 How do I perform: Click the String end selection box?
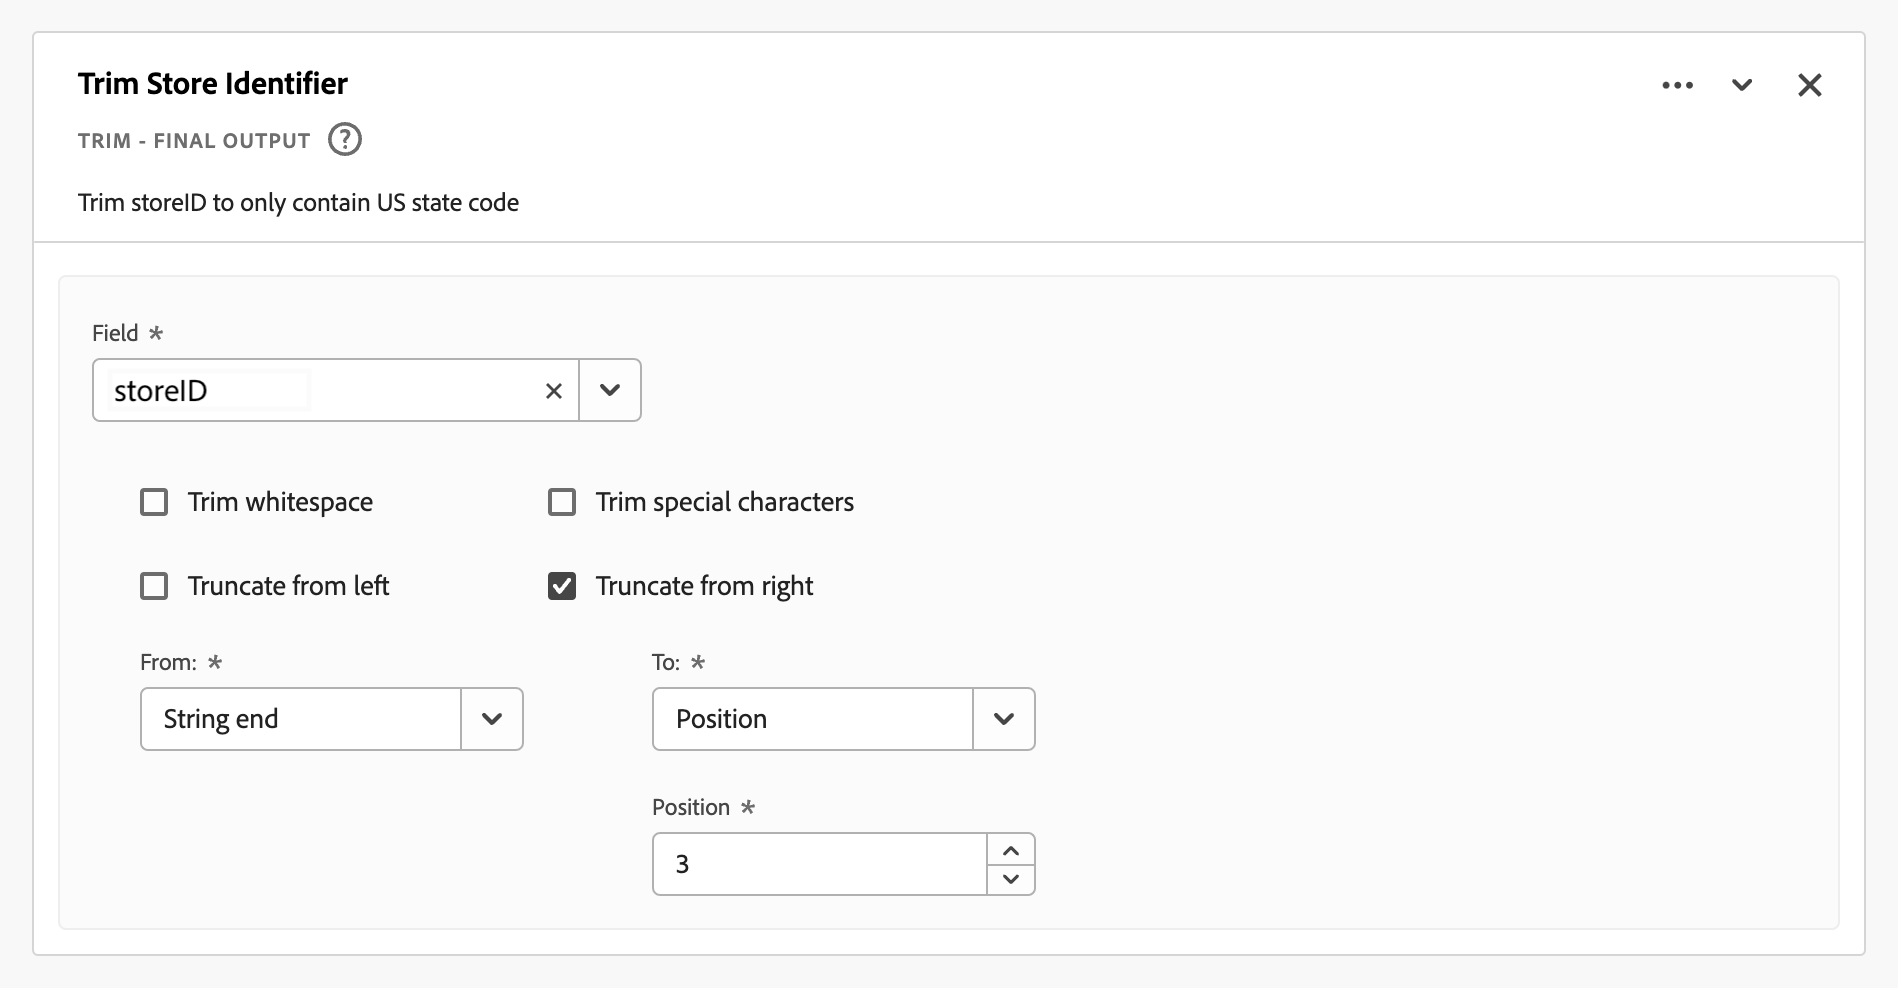coord(300,719)
